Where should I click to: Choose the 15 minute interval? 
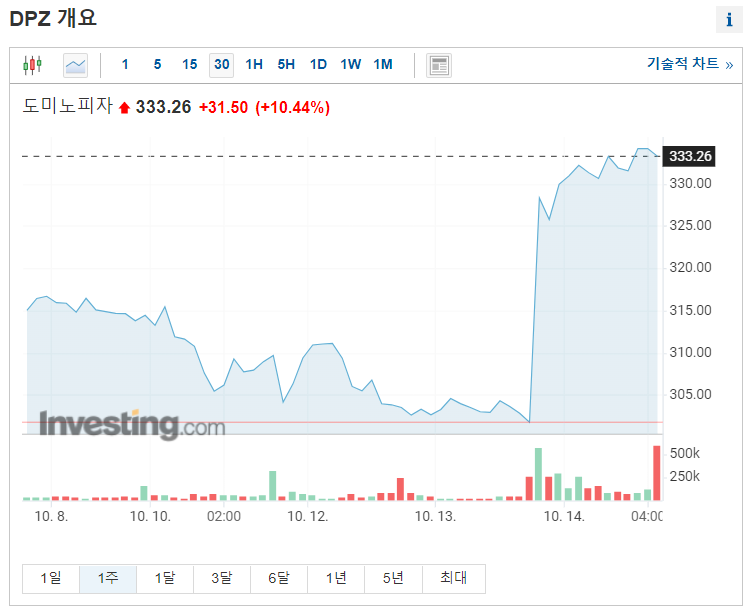click(190, 65)
